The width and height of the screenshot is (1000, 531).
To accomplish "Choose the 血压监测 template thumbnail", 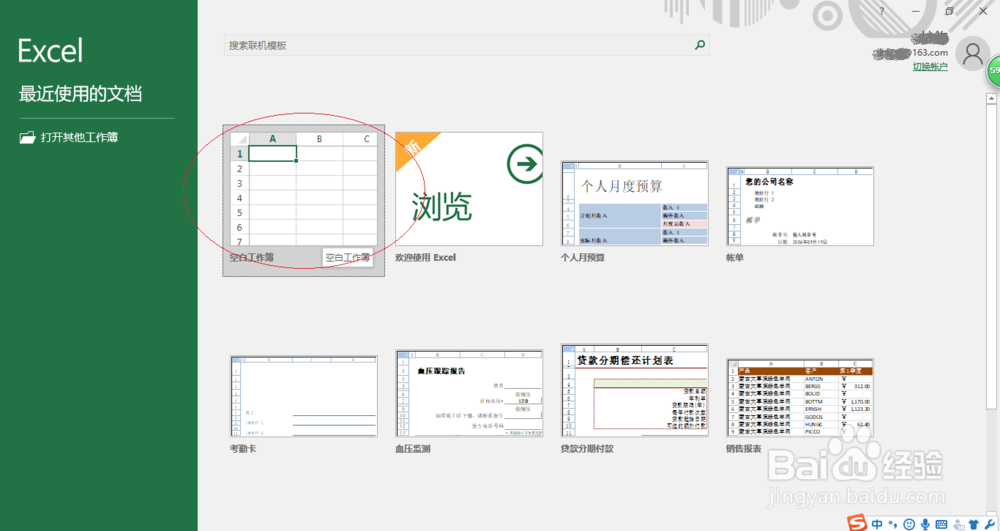I will (469, 393).
